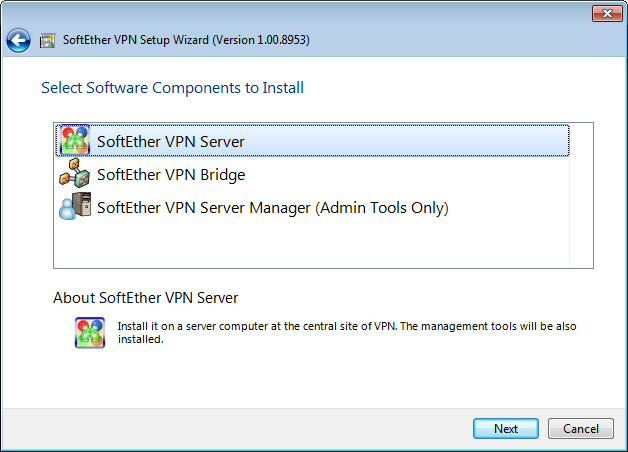
Task: Go back using the blue arrow button
Action: (18, 40)
